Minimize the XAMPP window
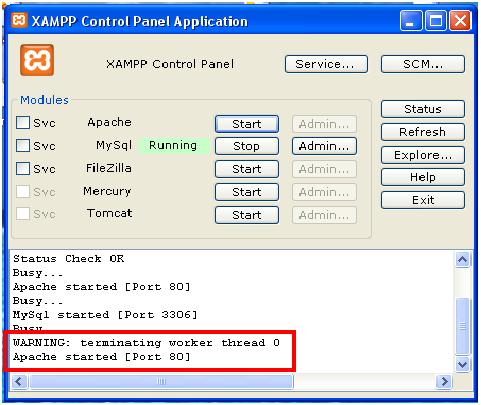481x405 pixels. tap(411, 21)
